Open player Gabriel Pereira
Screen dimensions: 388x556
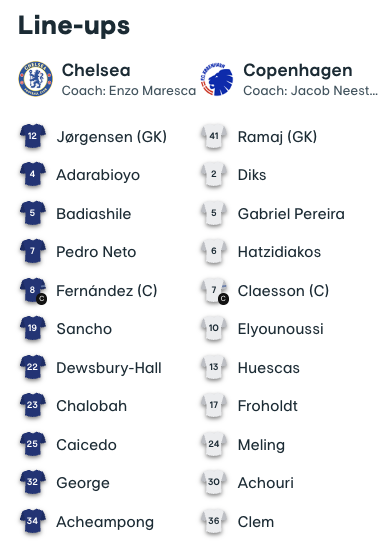point(291,214)
